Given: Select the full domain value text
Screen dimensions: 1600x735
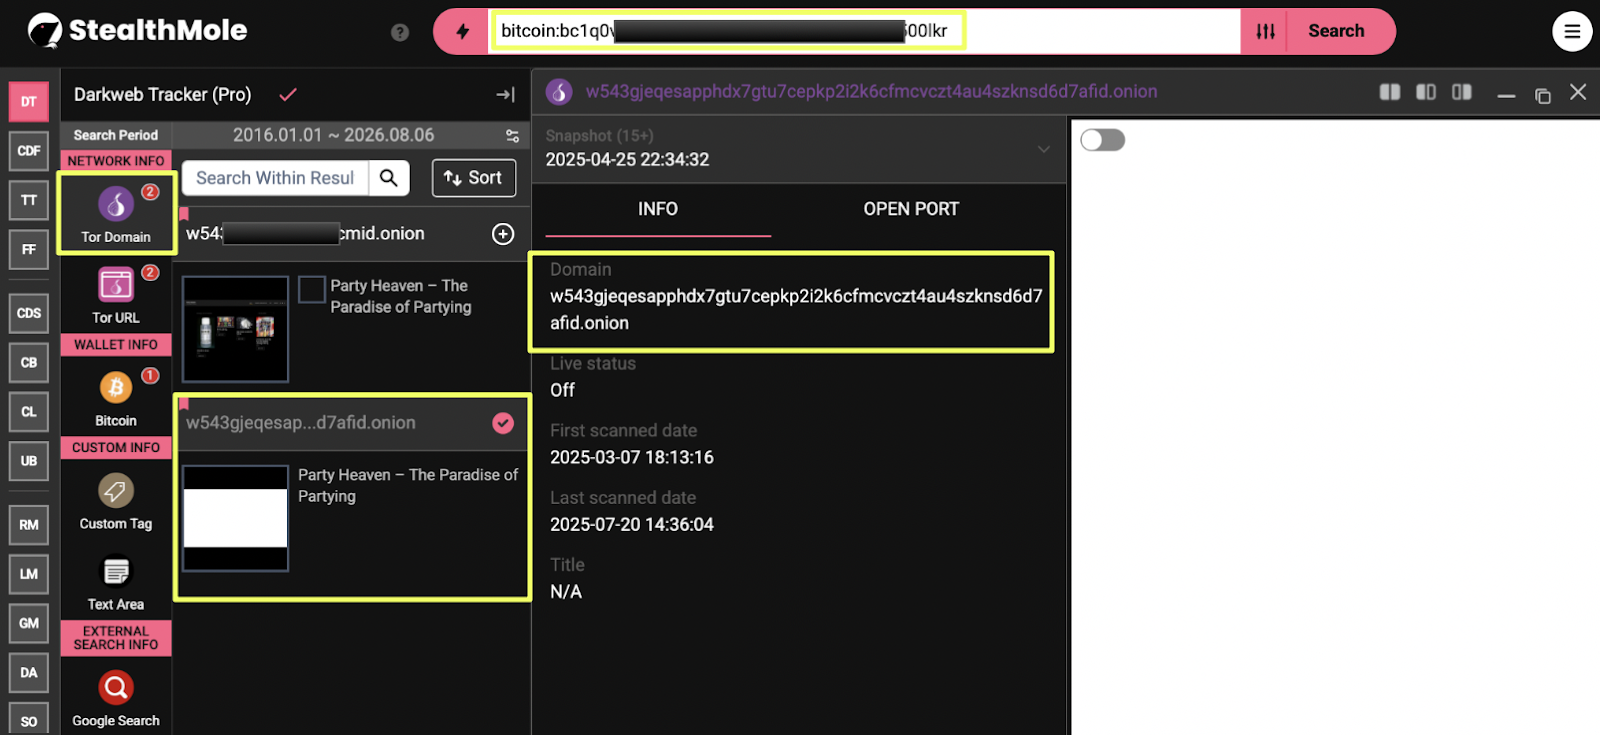Looking at the screenshot, I should click(796, 309).
